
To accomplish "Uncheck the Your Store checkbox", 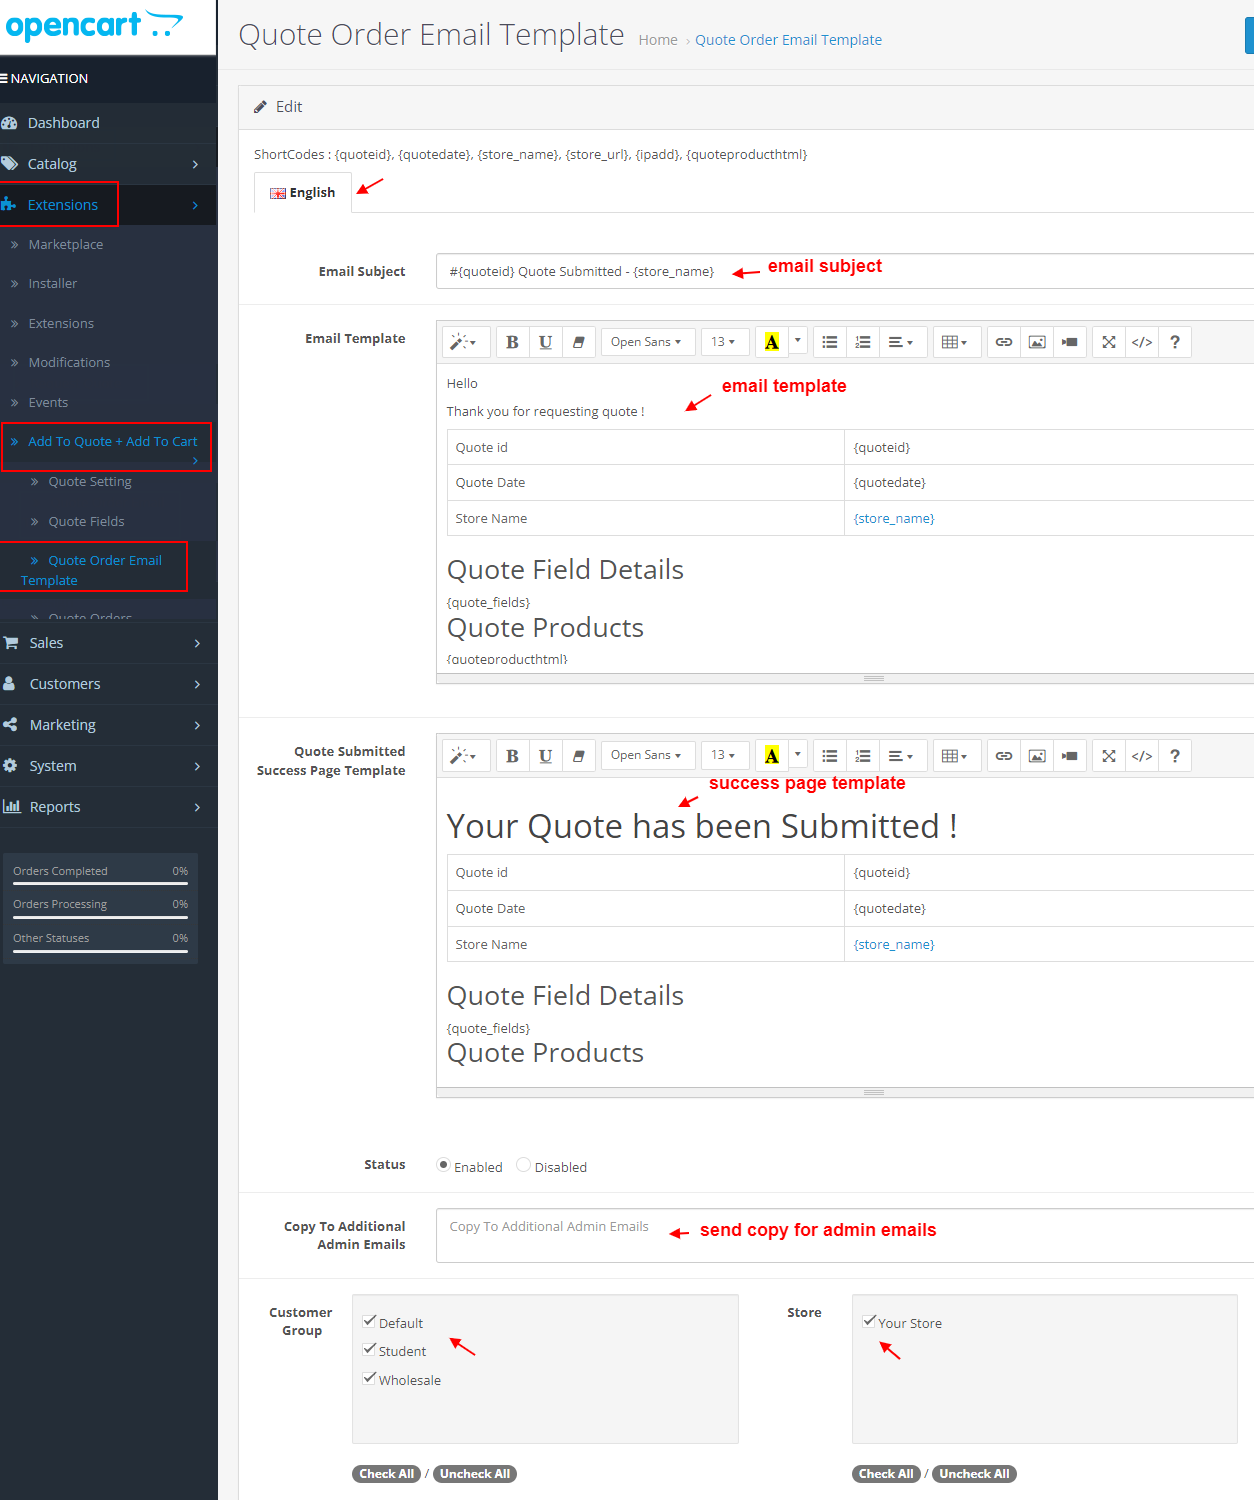I will tap(869, 1321).
